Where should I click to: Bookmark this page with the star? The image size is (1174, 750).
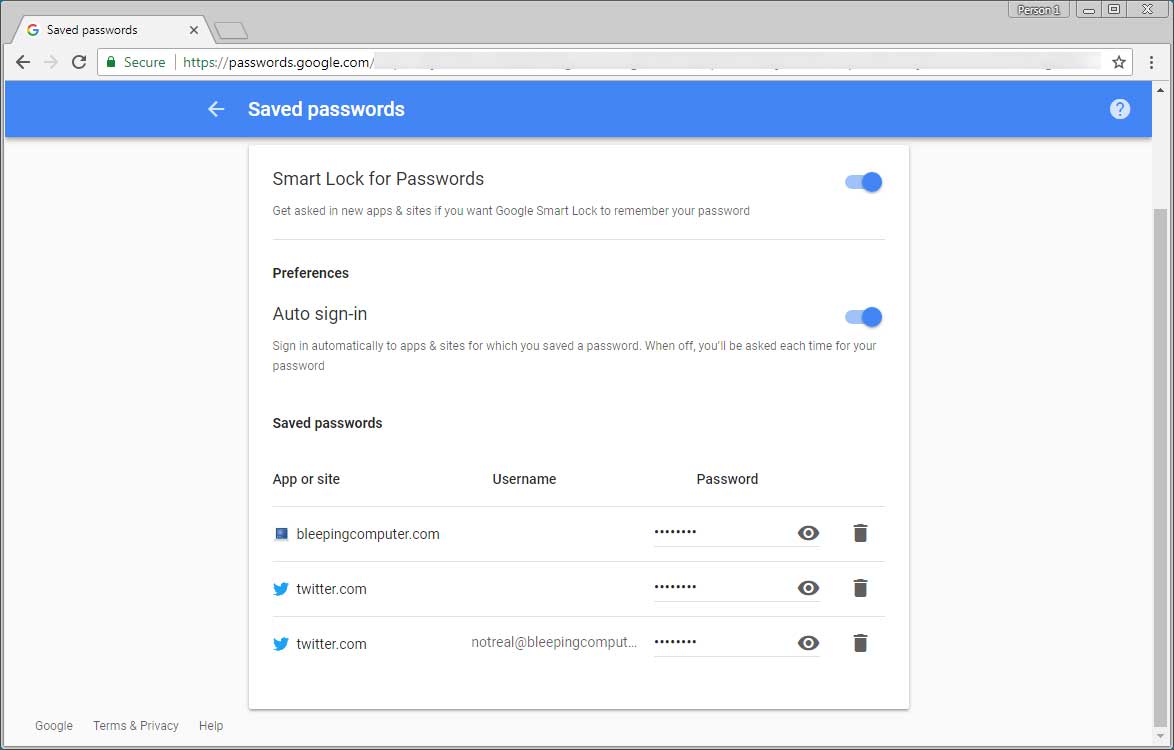pyautogui.click(x=1119, y=61)
